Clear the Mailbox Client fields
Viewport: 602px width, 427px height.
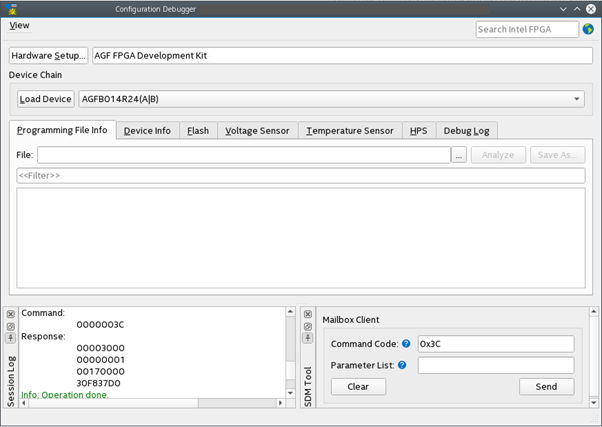(x=358, y=387)
